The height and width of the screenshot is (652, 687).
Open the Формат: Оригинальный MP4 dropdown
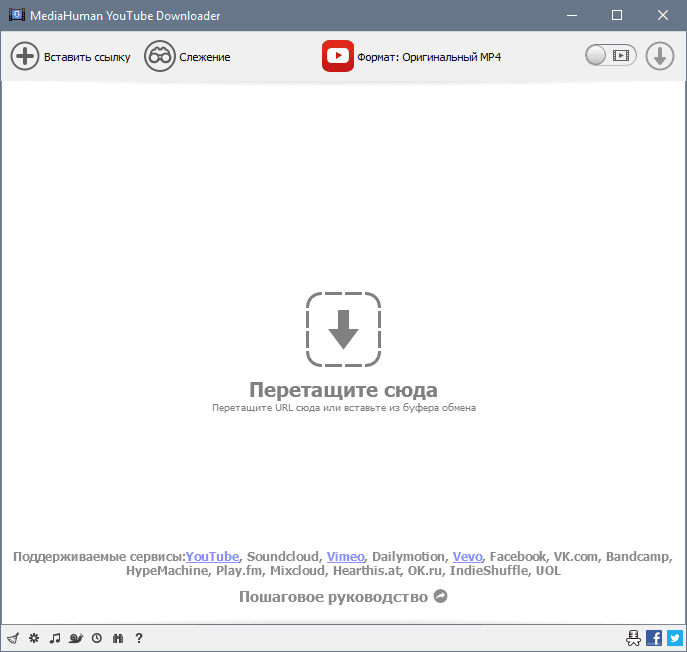pos(428,57)
